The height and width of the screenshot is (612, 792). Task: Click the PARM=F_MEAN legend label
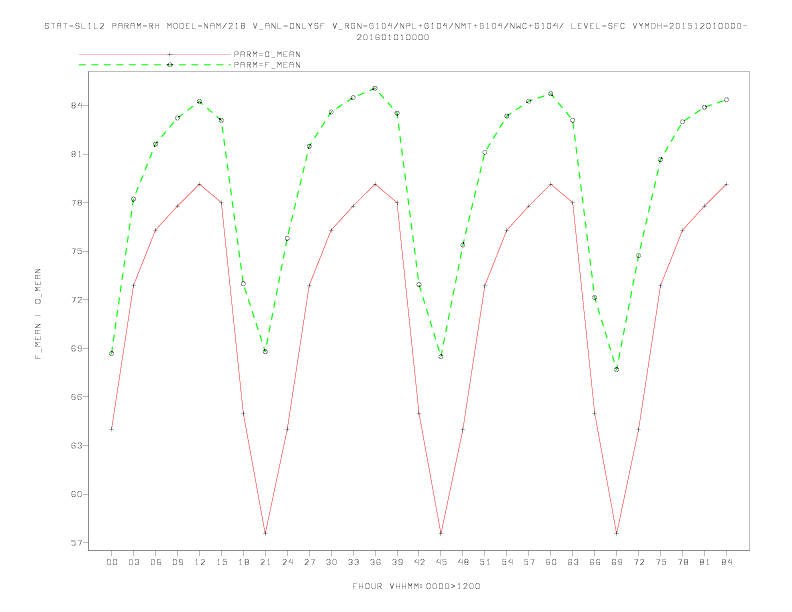pyautogui.click(x=267, y=65)
